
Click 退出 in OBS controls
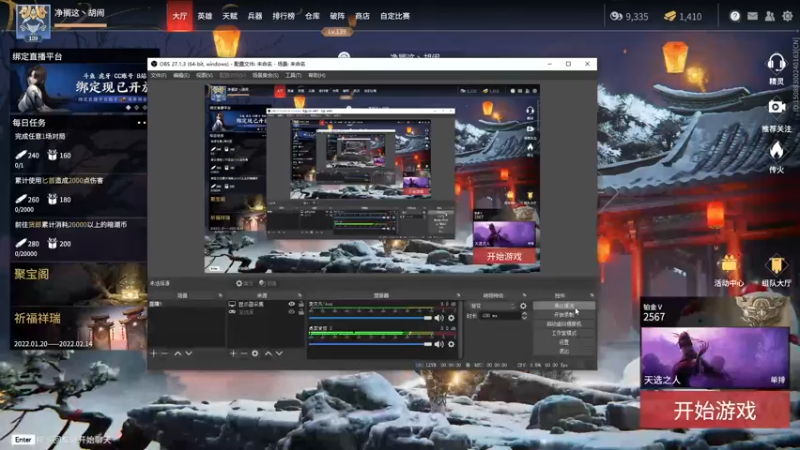point(564,351)
